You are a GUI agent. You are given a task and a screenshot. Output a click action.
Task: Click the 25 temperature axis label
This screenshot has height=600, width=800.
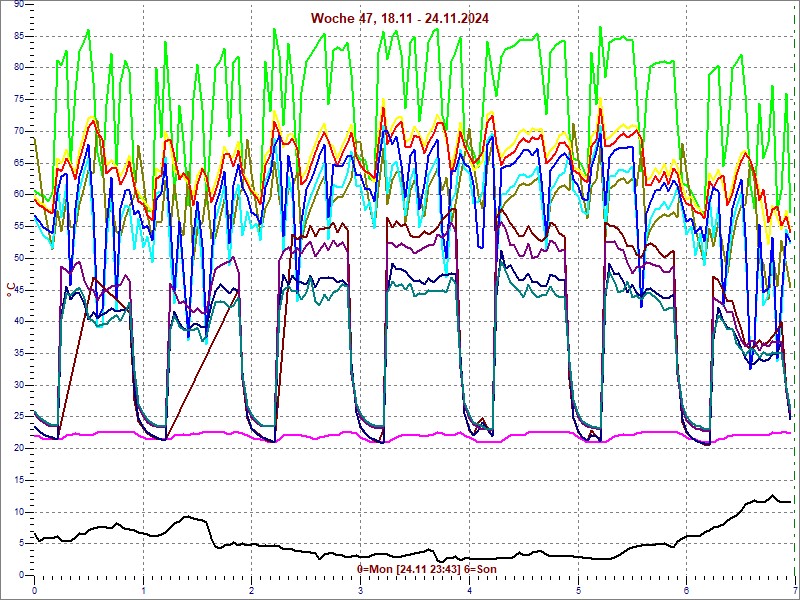18,417
